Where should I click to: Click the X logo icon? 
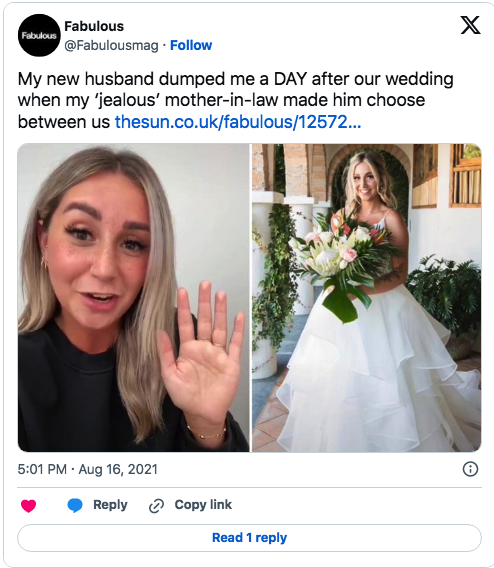click(470, 25)
